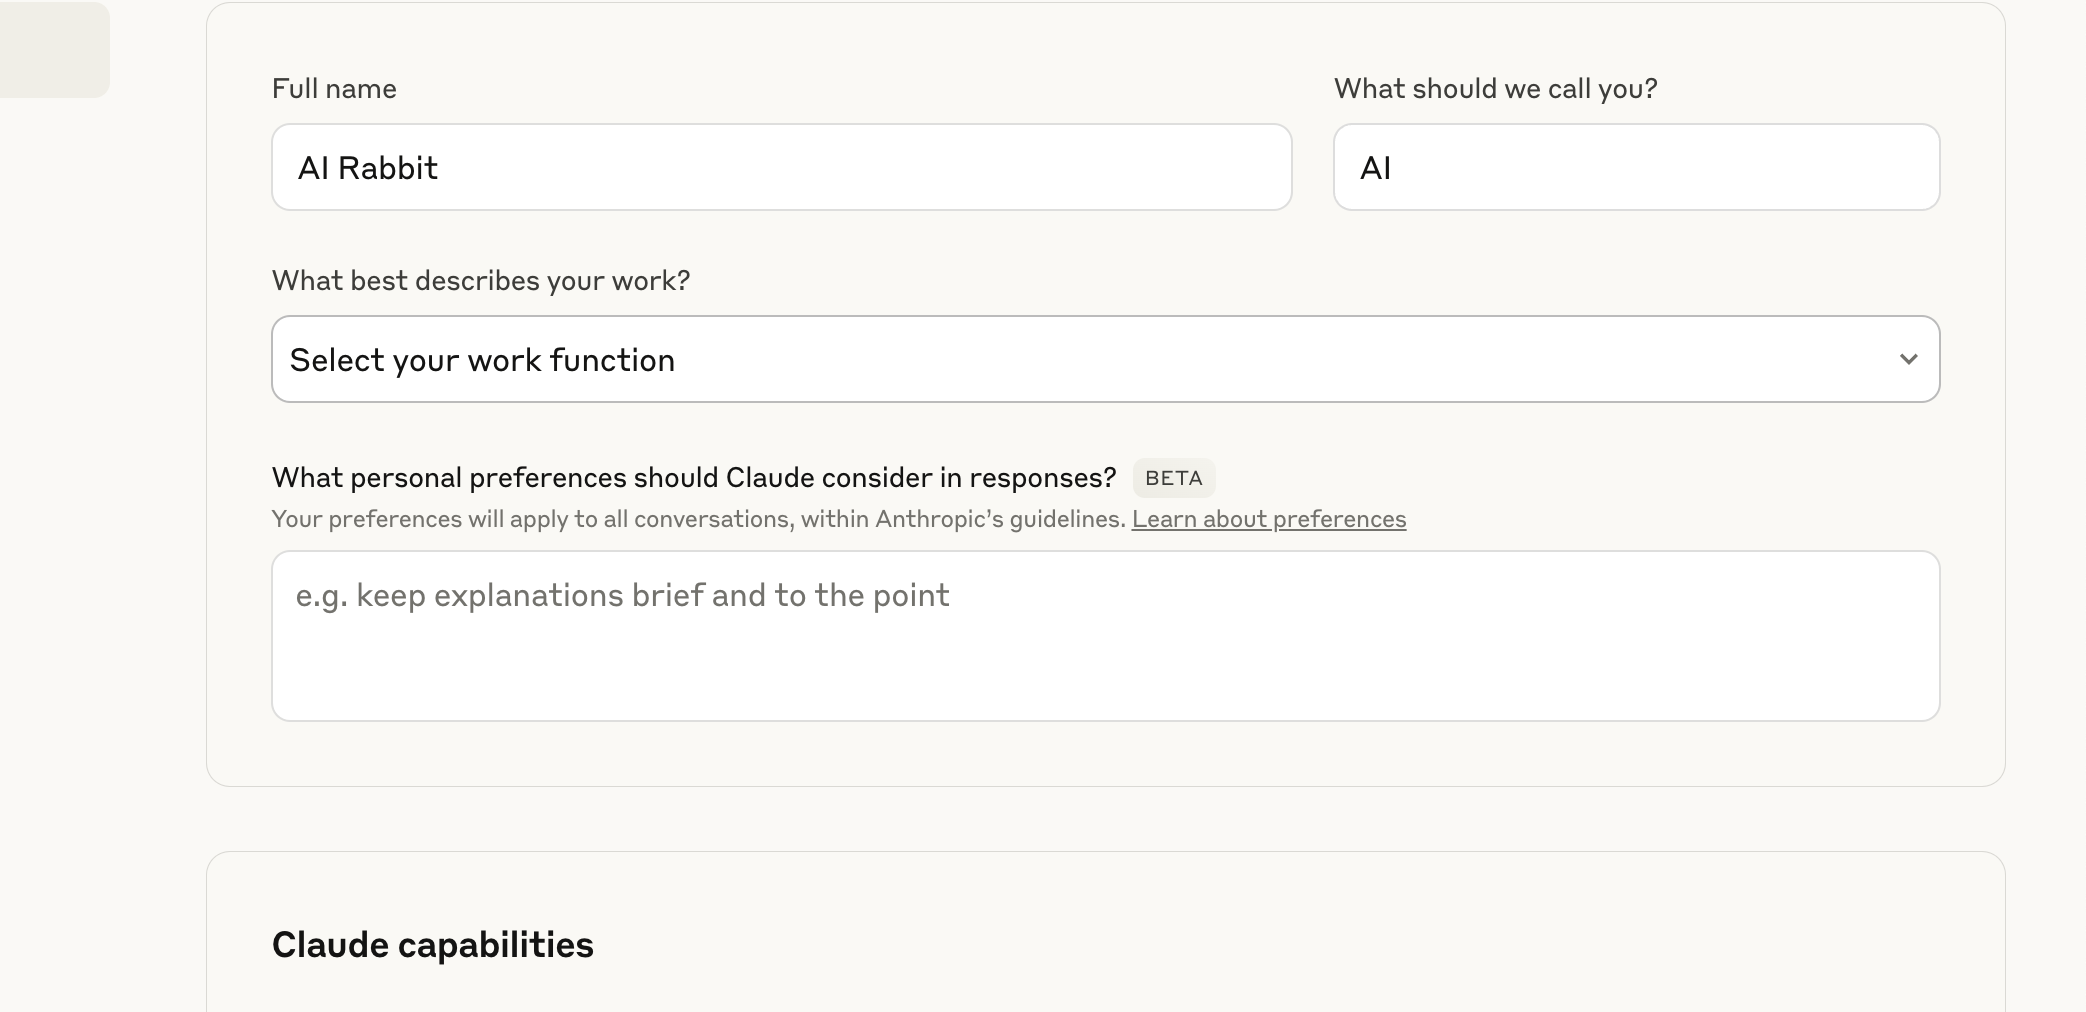Click the "Full name" label
The height and width of the screenshot is (1012, 2086).
click(334, 89)
